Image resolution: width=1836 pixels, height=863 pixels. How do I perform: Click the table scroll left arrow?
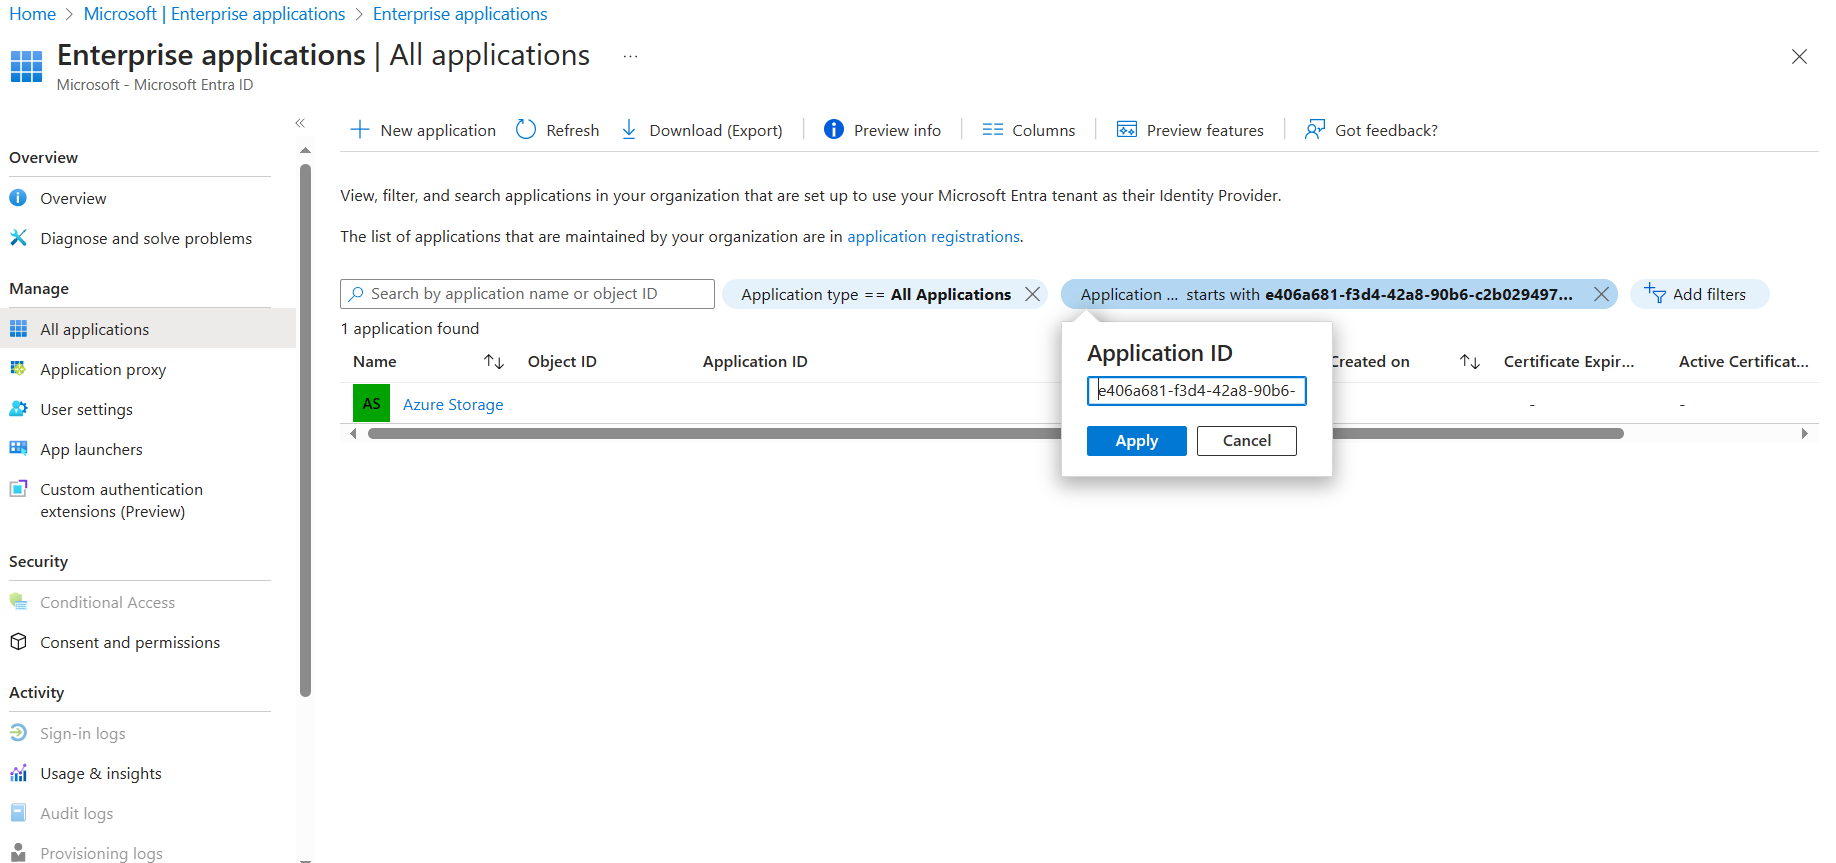pos(353,434)
